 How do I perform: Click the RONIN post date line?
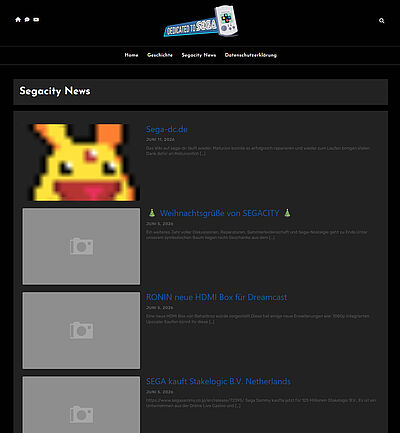click(160, 308)
